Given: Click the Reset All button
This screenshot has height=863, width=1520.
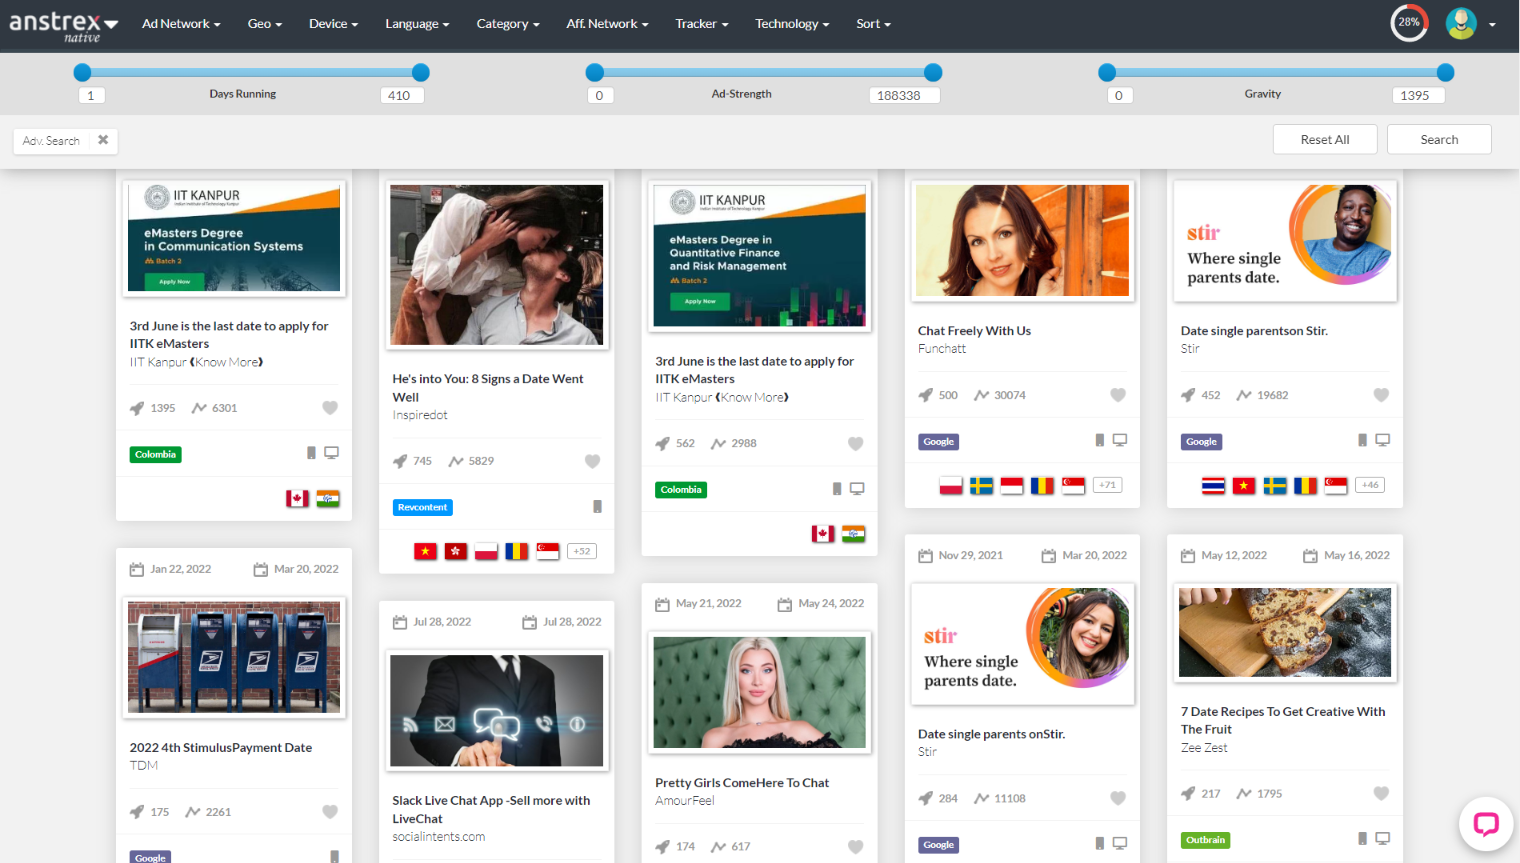Looking at the screenshot, I should pos(1325,140).
